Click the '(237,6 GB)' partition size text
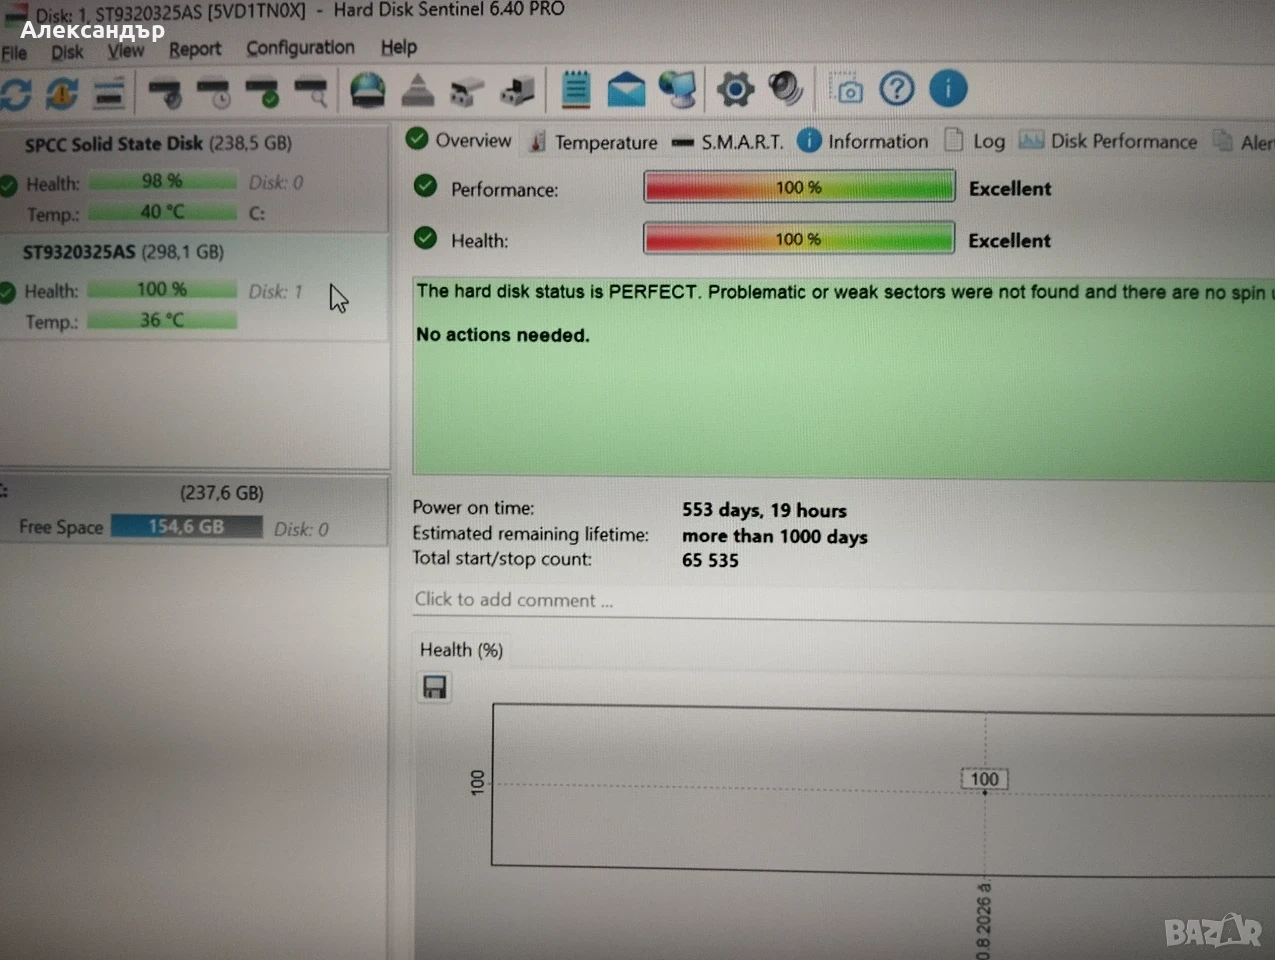Screen dimensions: 1275x960 tap(222, 493)
